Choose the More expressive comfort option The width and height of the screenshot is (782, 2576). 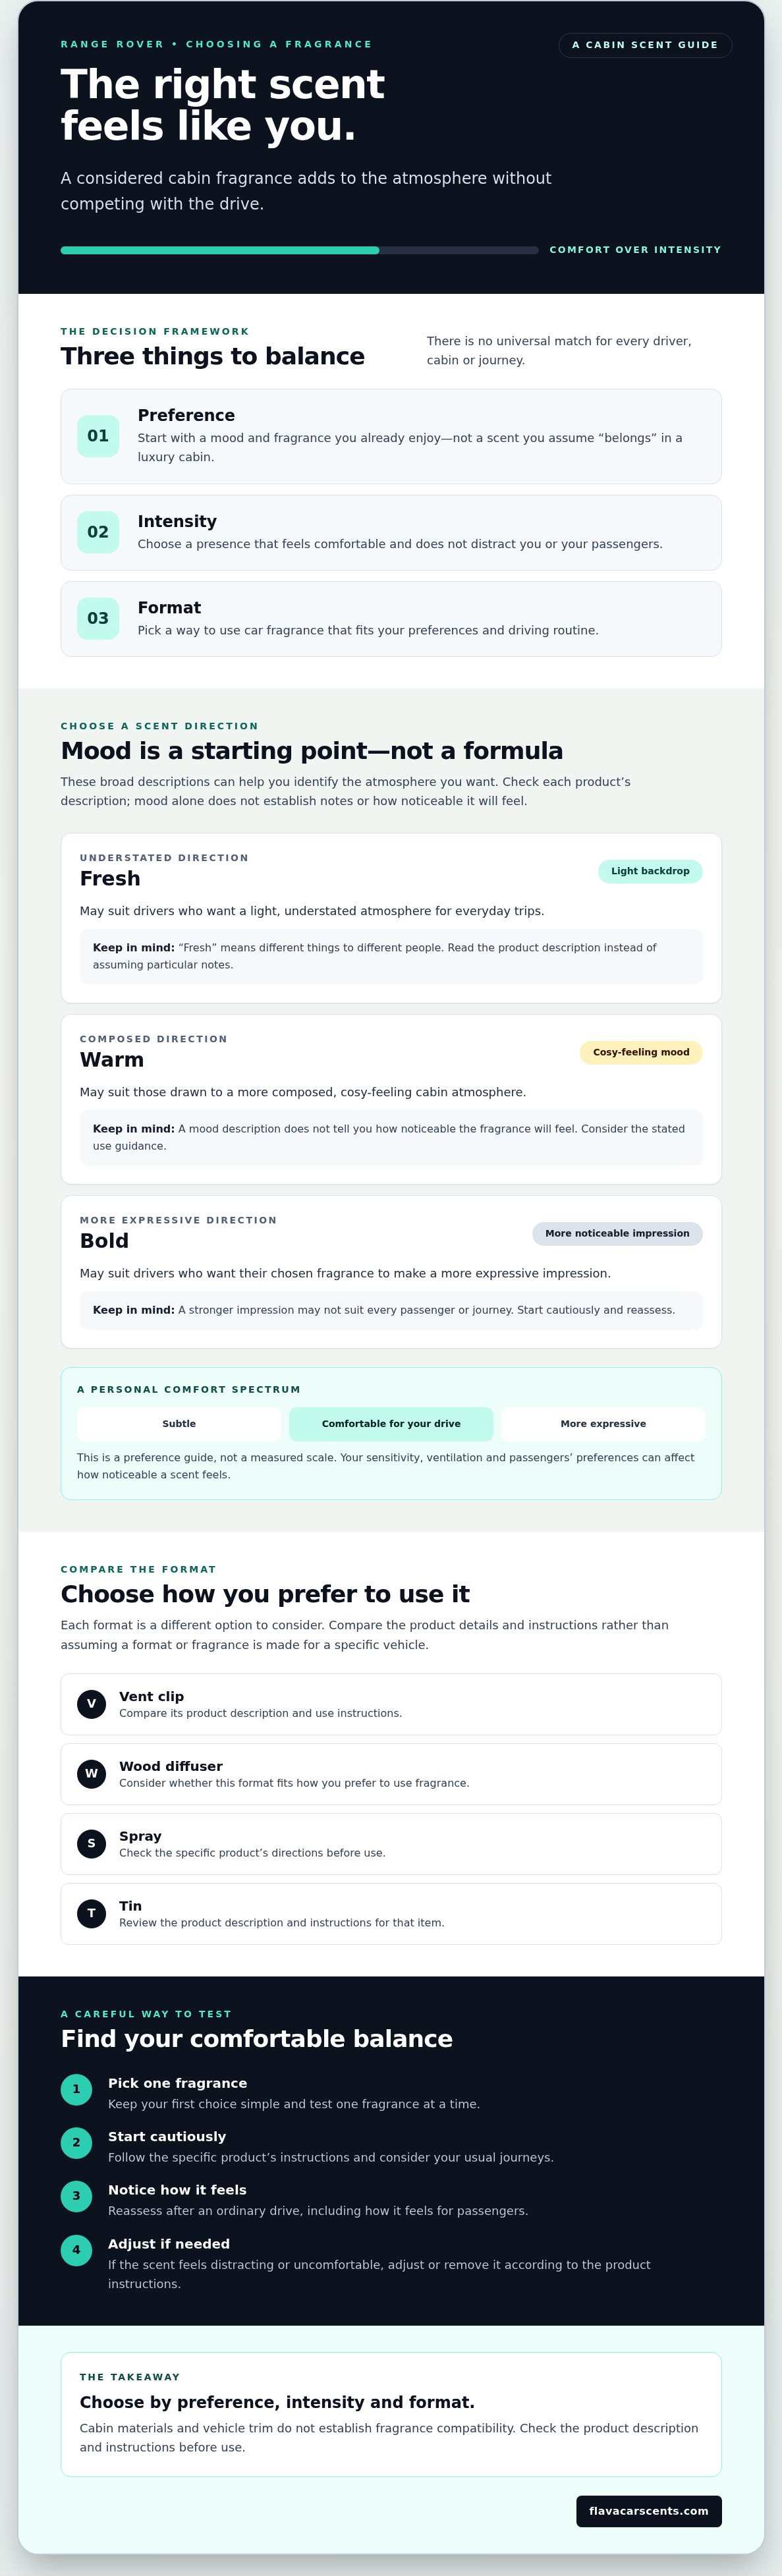point(603,1424)
